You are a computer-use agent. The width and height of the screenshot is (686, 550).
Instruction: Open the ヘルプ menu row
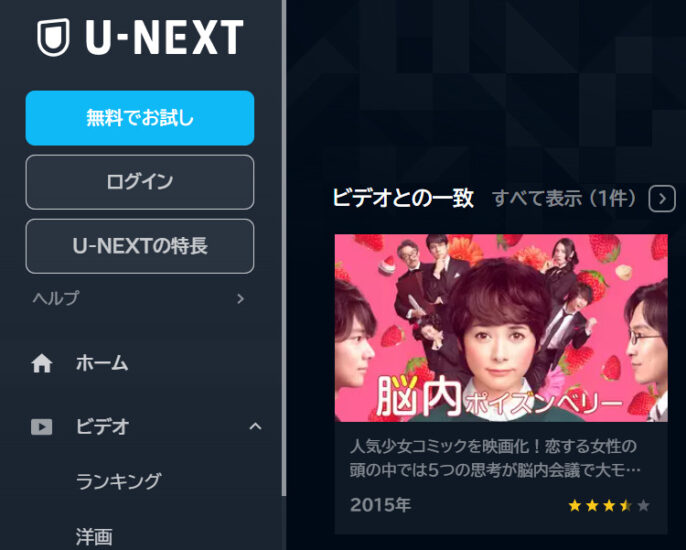[140, 298]
